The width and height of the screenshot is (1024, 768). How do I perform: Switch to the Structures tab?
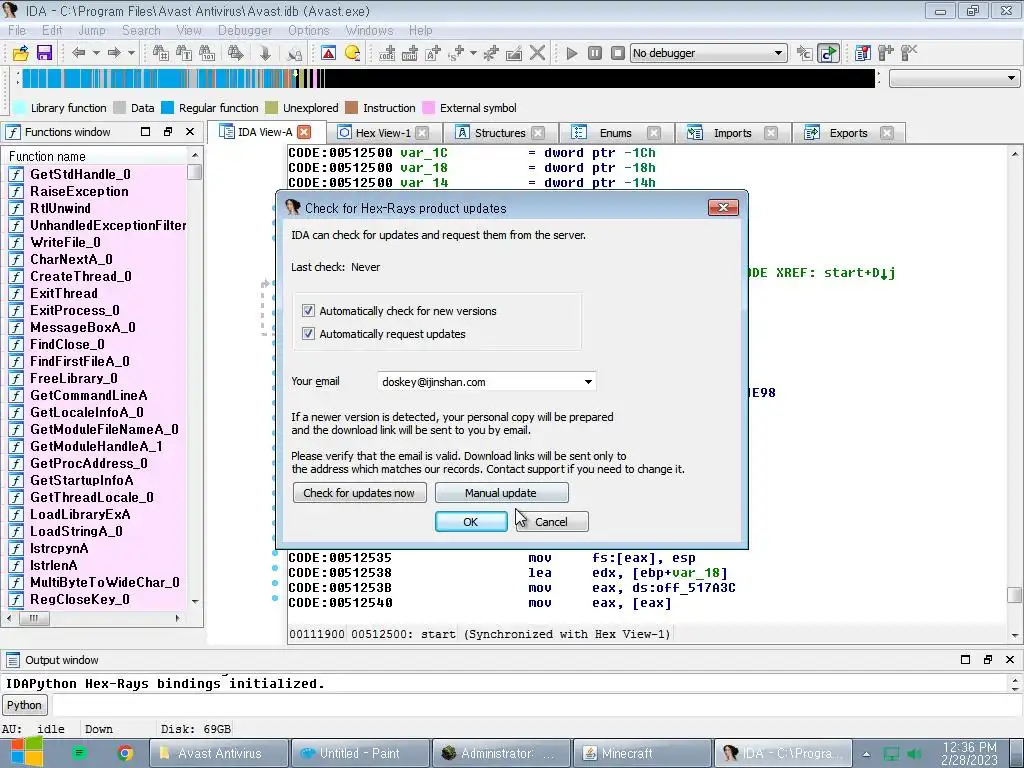(499, 133)
